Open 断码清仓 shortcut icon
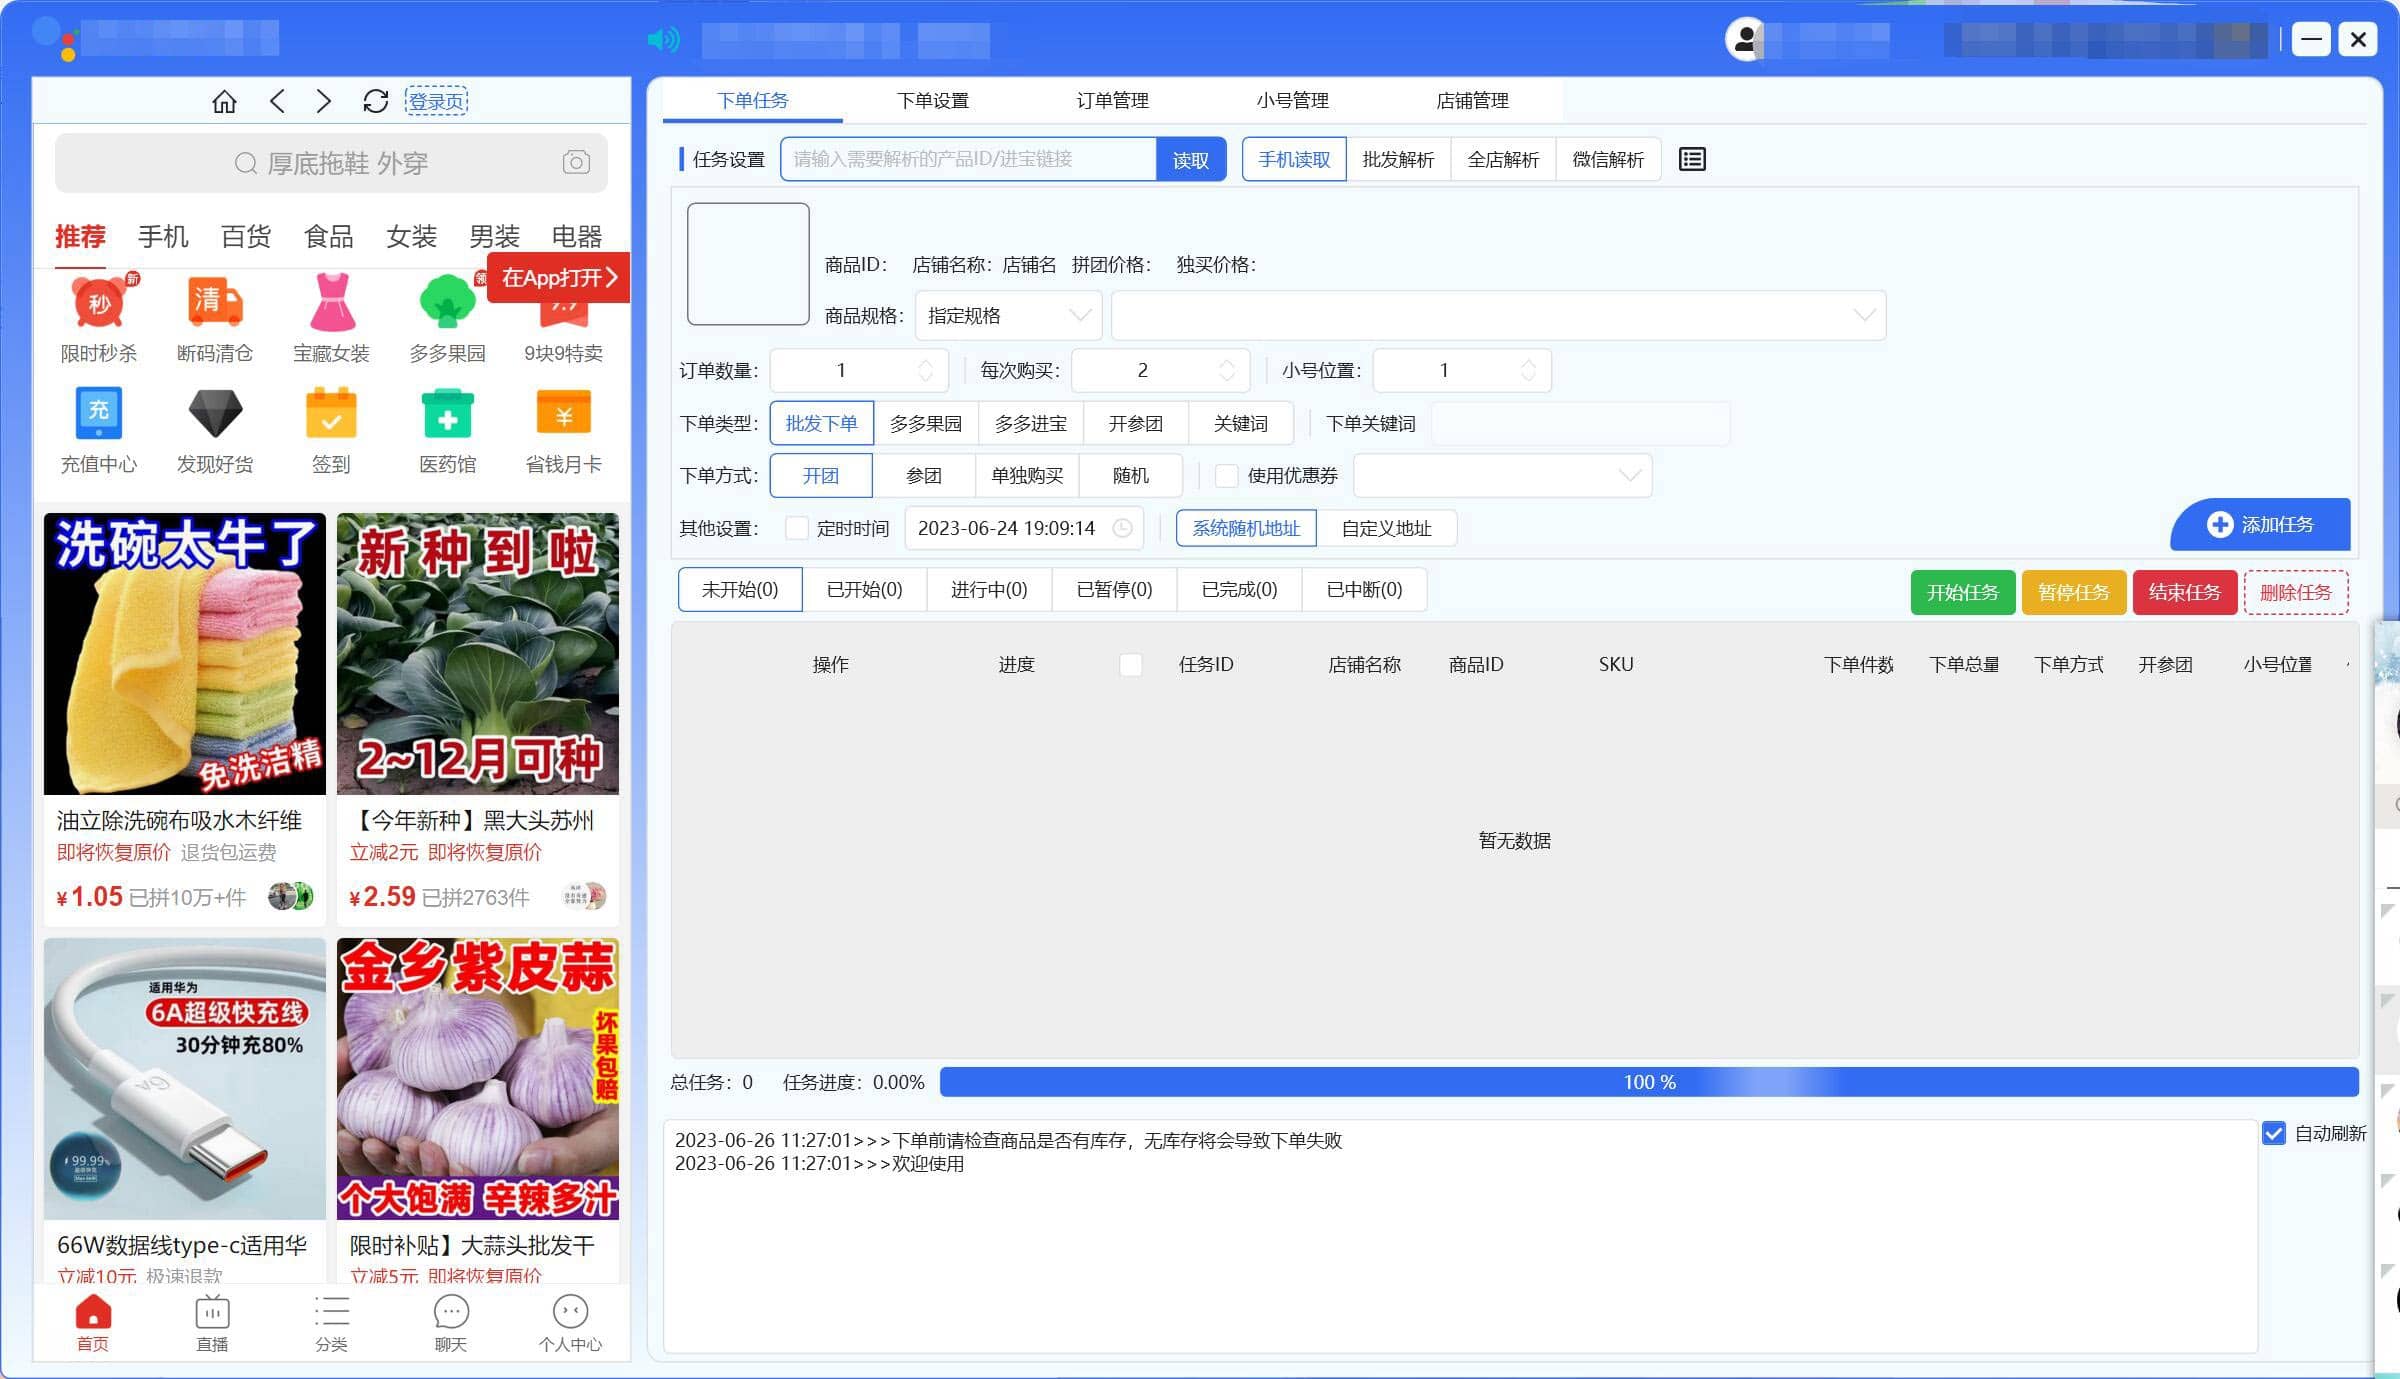The width and height of the screenshot is (2400, 1379). 215,302
